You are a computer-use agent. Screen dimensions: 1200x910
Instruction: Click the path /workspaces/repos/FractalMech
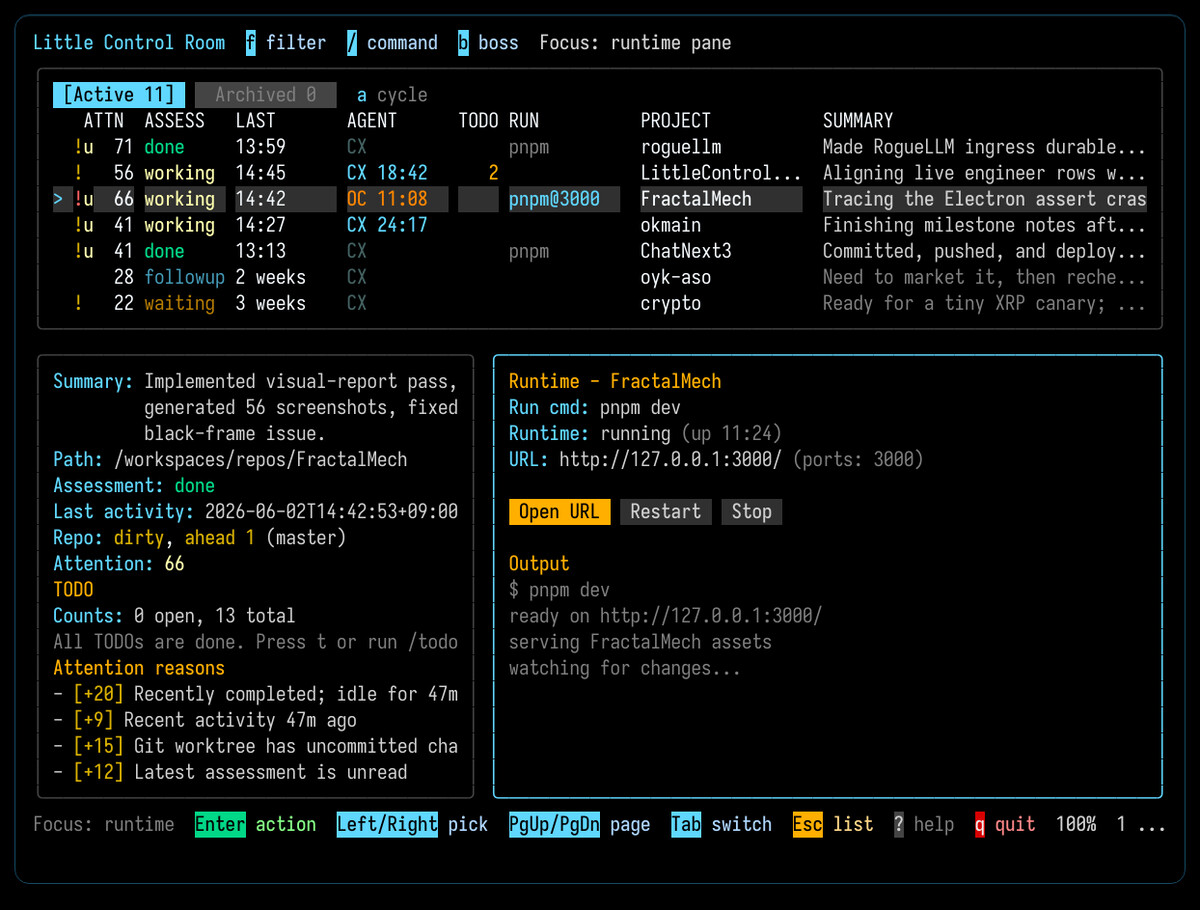coord(261,460)
